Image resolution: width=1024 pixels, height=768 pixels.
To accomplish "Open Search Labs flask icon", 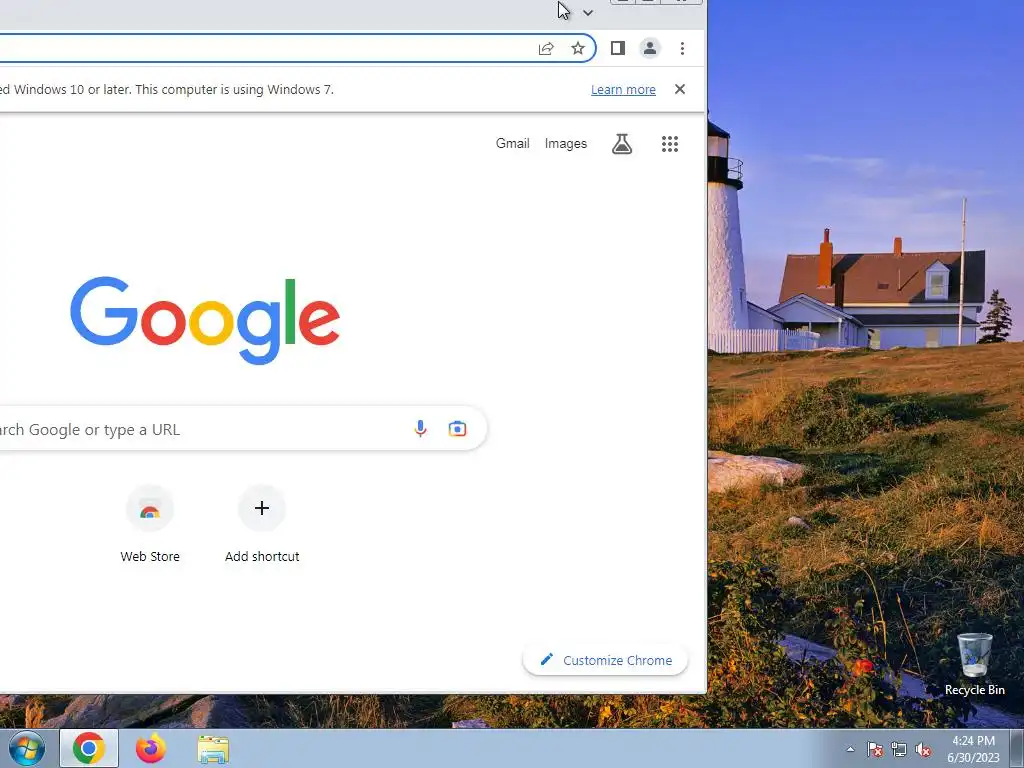I will 622,144.
